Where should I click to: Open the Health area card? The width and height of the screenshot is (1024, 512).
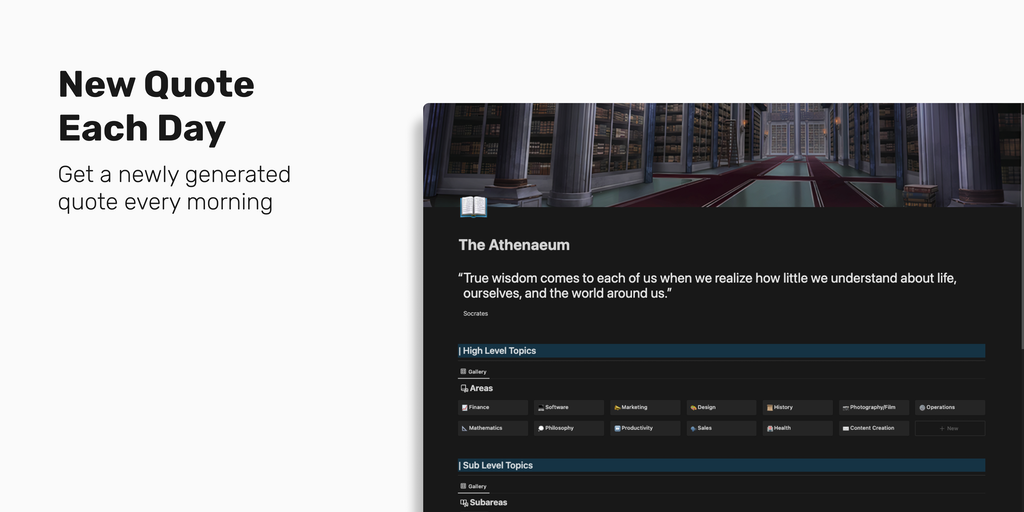click(x=797, y=428)
